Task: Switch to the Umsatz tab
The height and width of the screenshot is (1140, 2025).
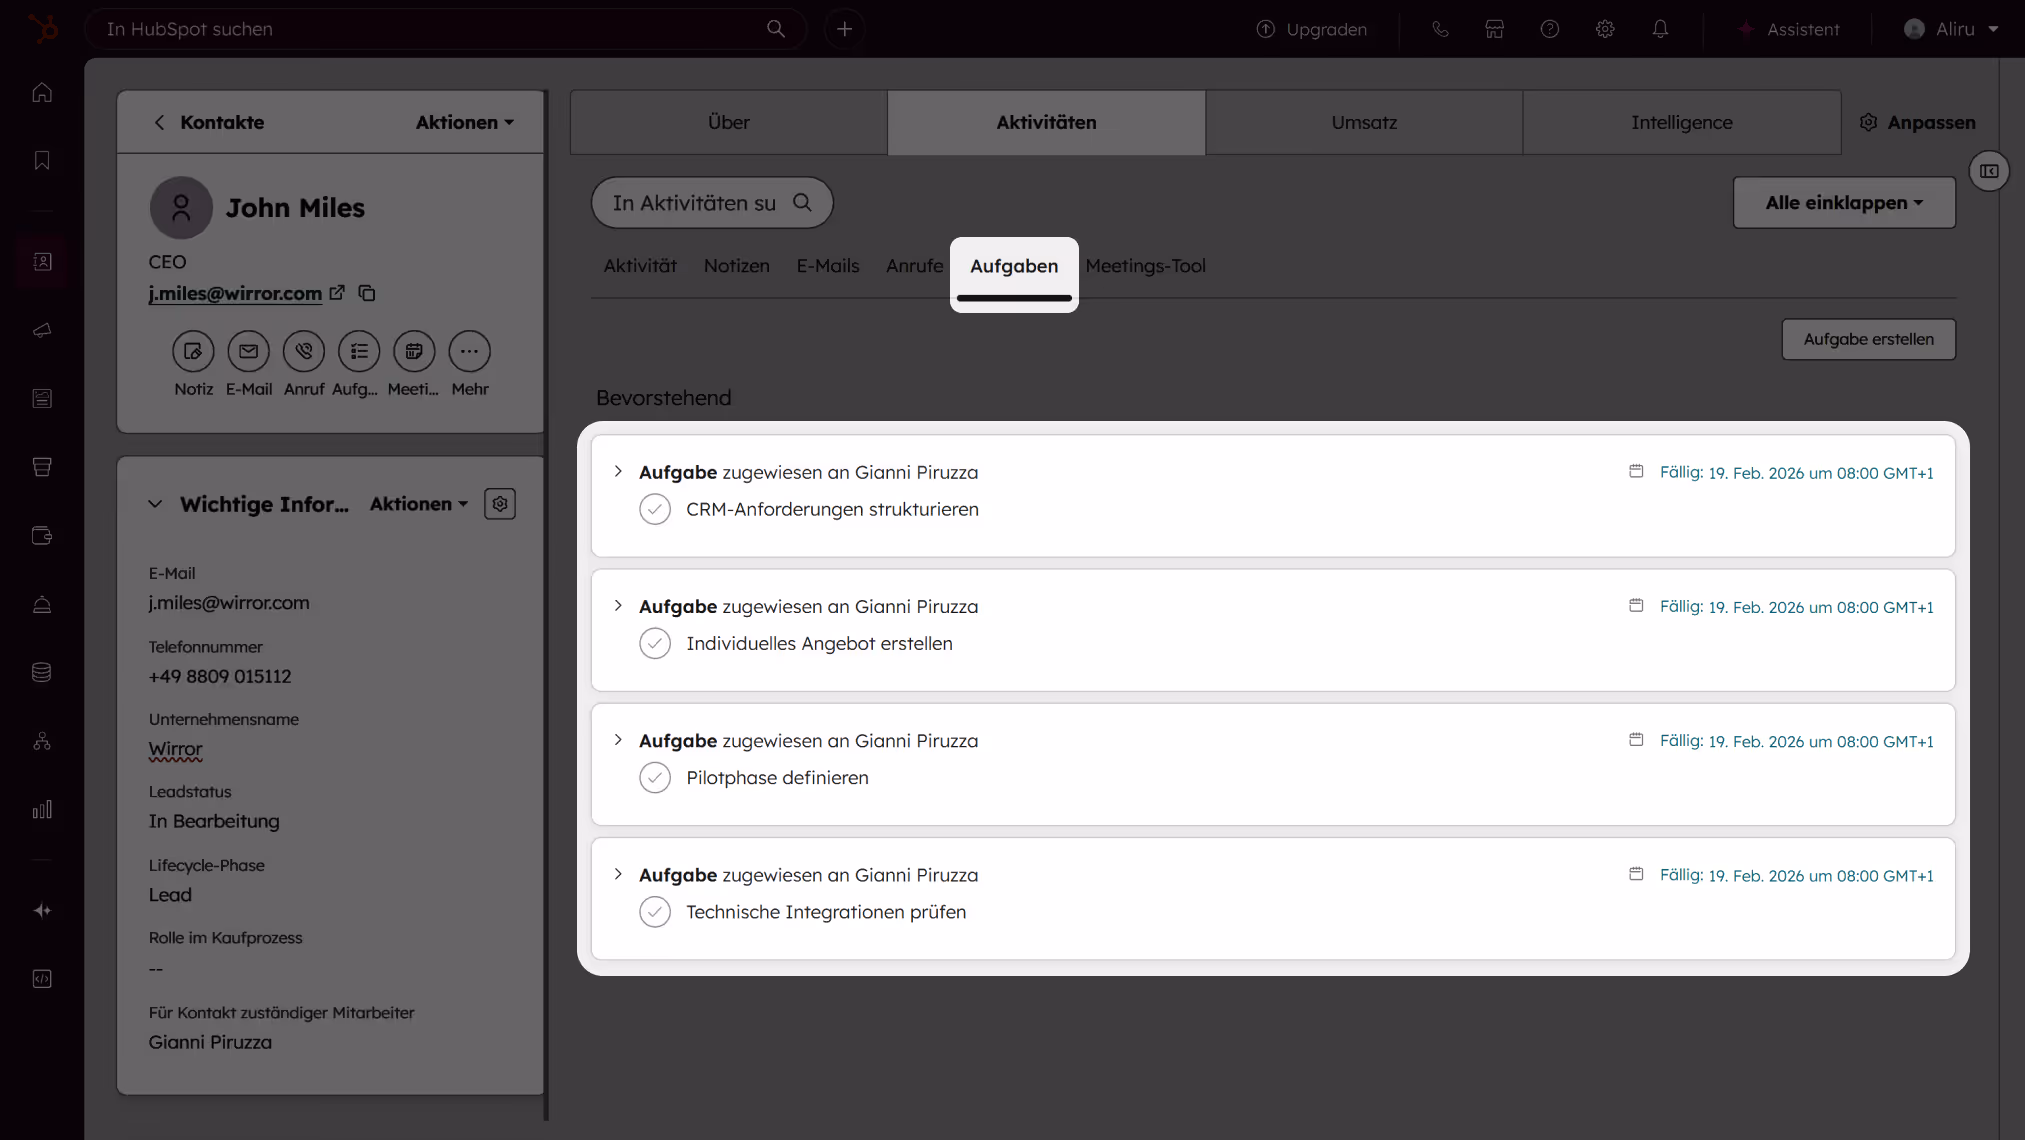Action: (1364, 122)
